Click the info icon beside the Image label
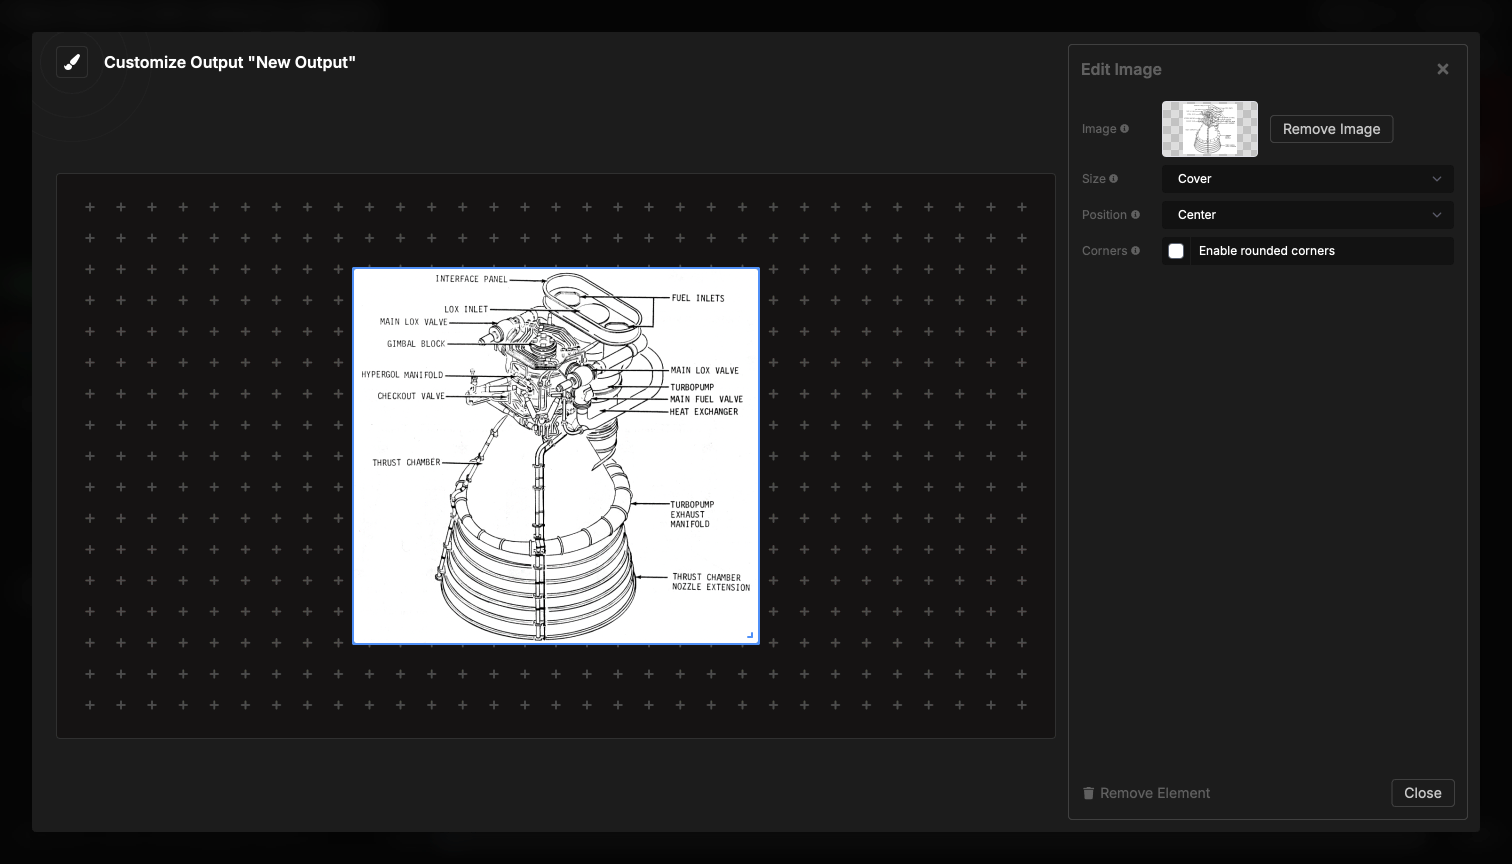 pos(1125,128)
